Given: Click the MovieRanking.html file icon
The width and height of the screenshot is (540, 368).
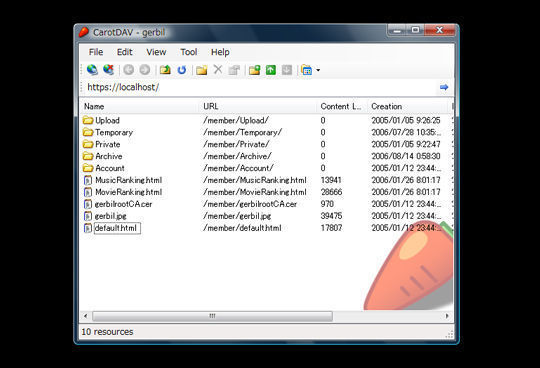Looking at the screenshot, I should (x=88, y=192).
